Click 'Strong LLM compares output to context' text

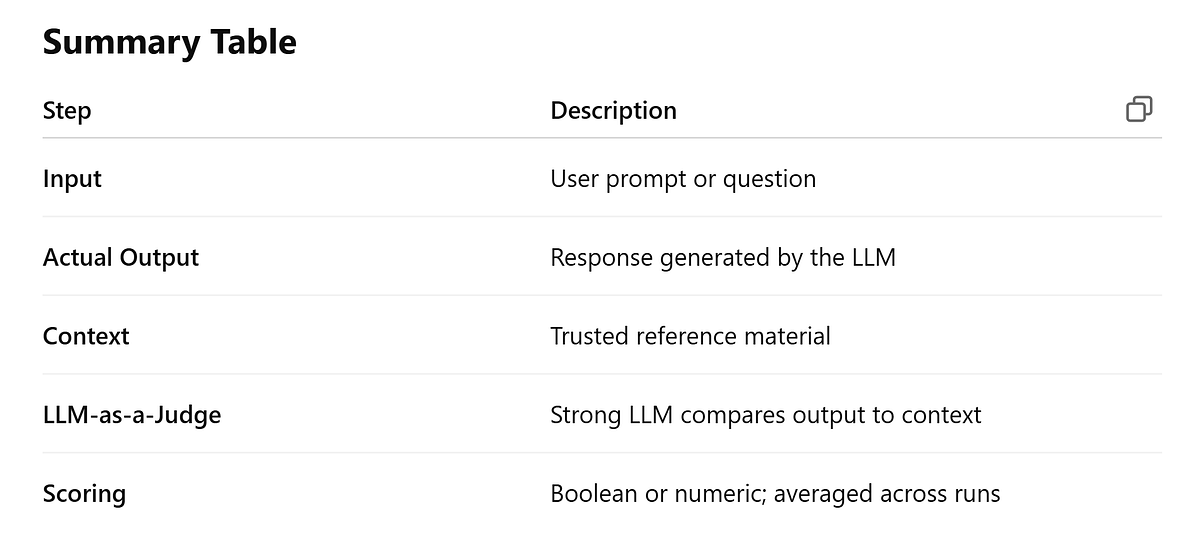[x=766, y=415]
